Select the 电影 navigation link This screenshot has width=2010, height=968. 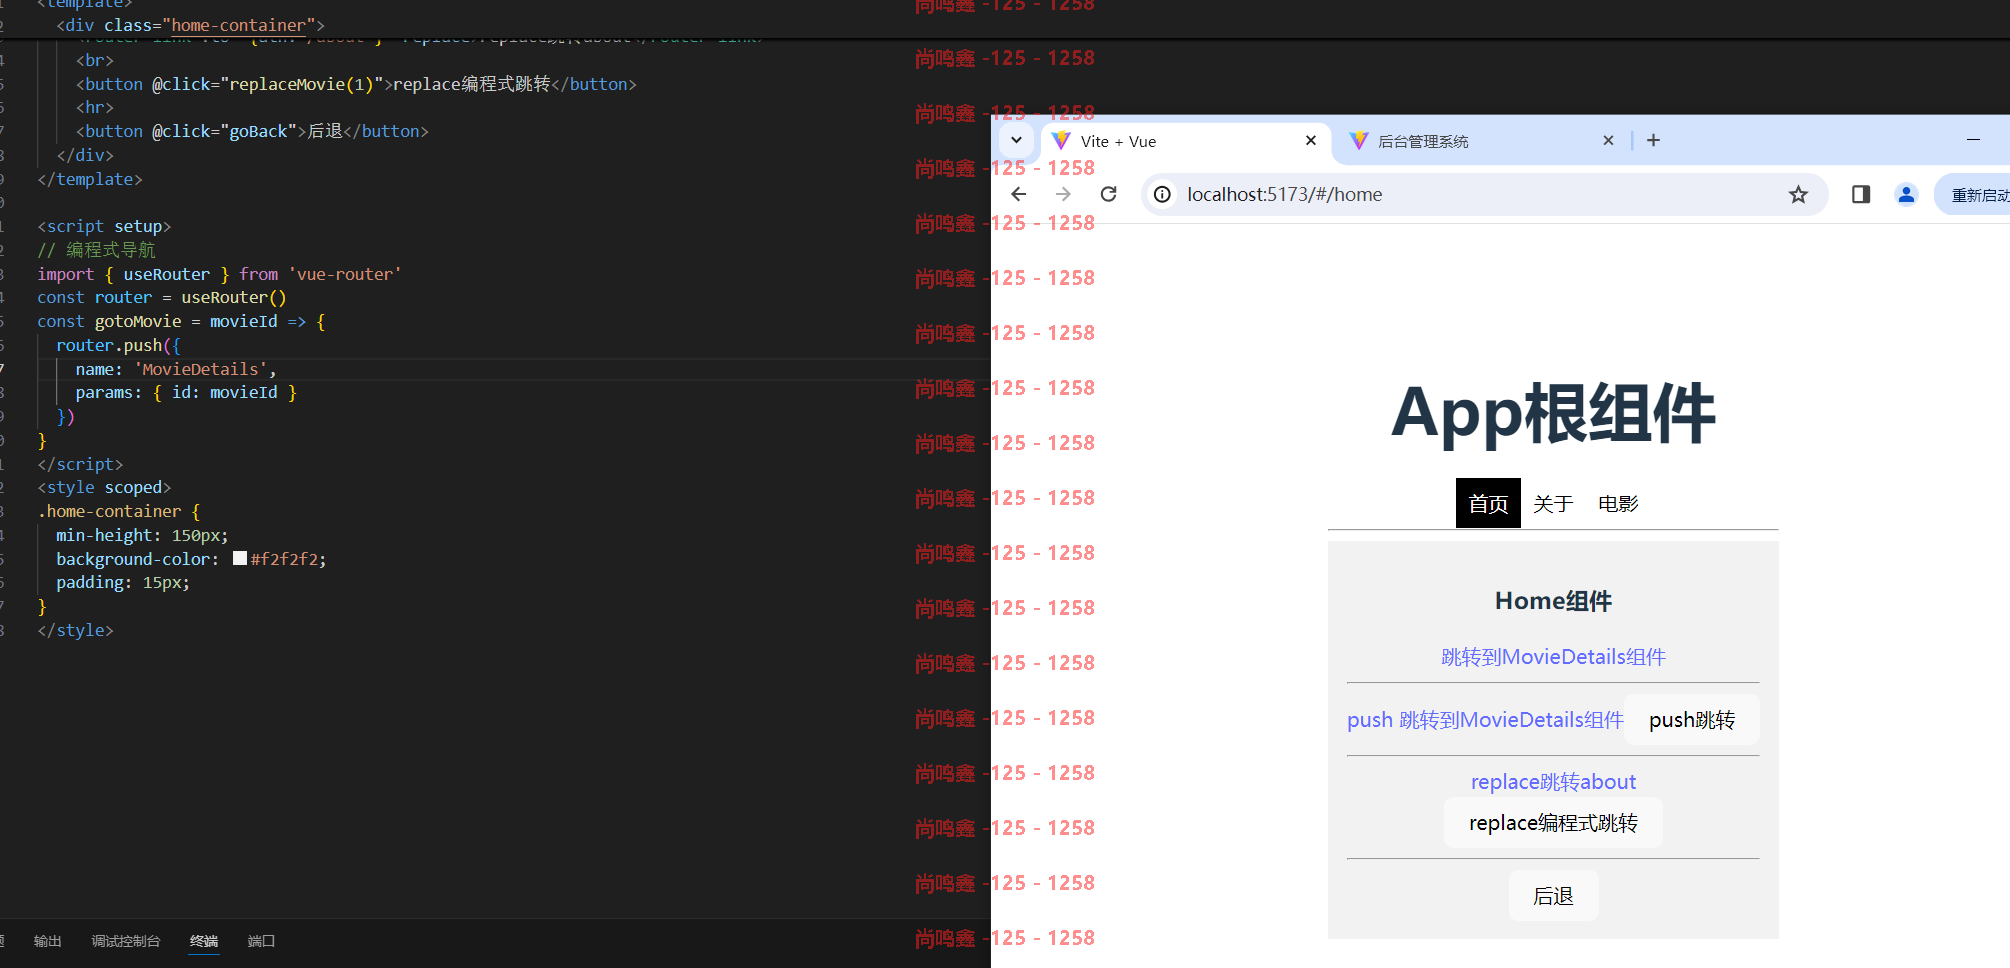1618,503
